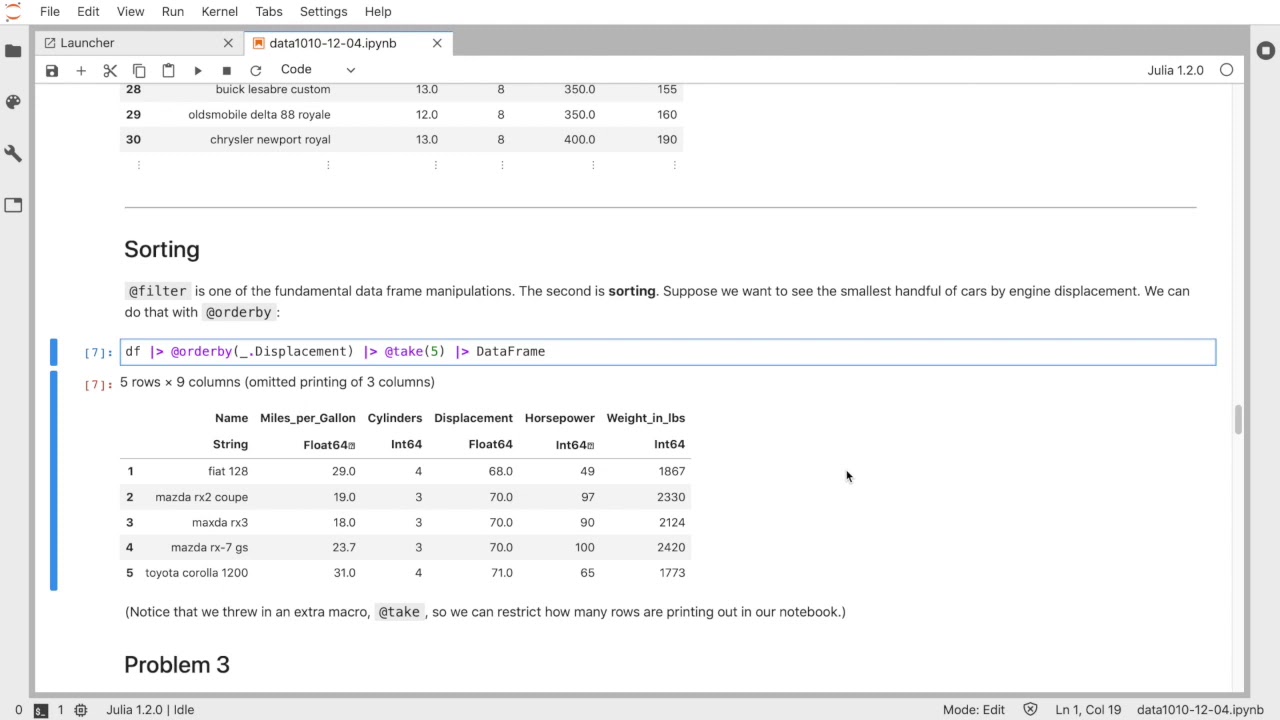Click the Cylinders column header
Image resolution: width=1280 pixels, height=720 pixels.
pos(395,418)
